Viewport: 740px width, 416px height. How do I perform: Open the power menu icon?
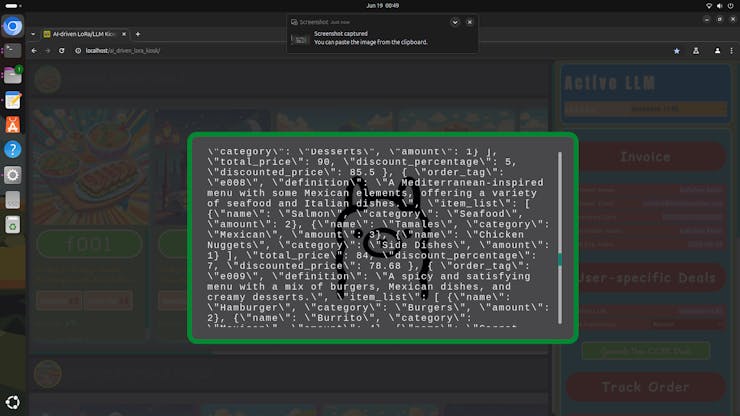coord(731,6)
